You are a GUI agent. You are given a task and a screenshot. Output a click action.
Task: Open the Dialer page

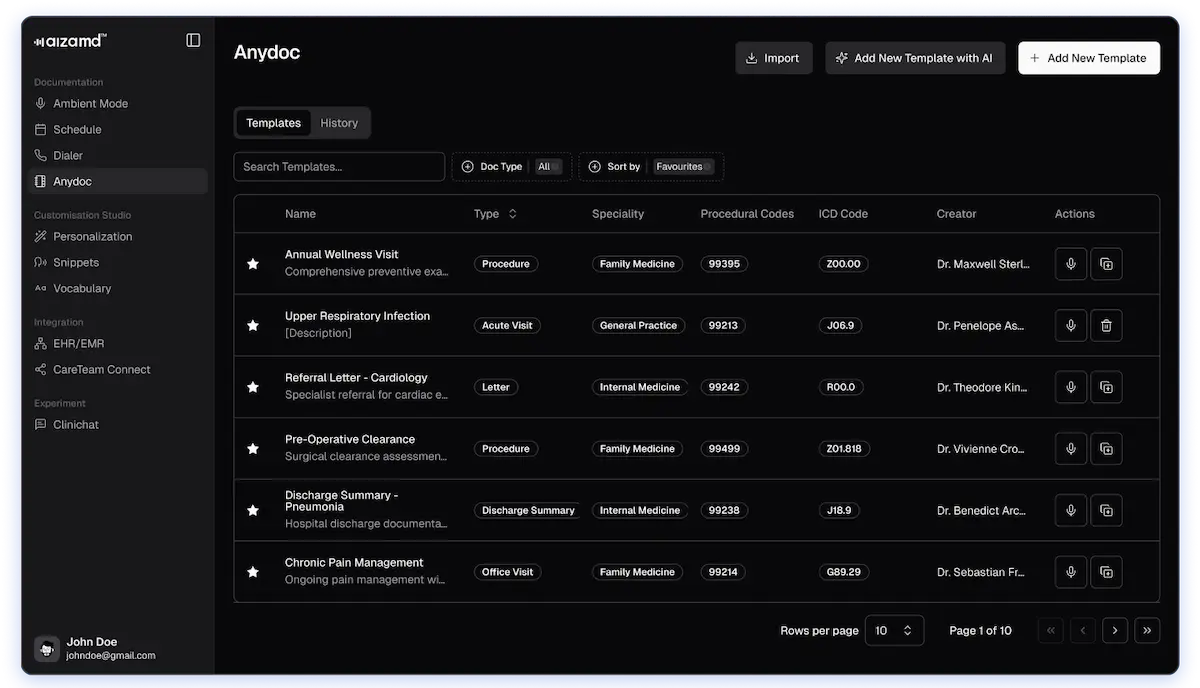[120, 155]
